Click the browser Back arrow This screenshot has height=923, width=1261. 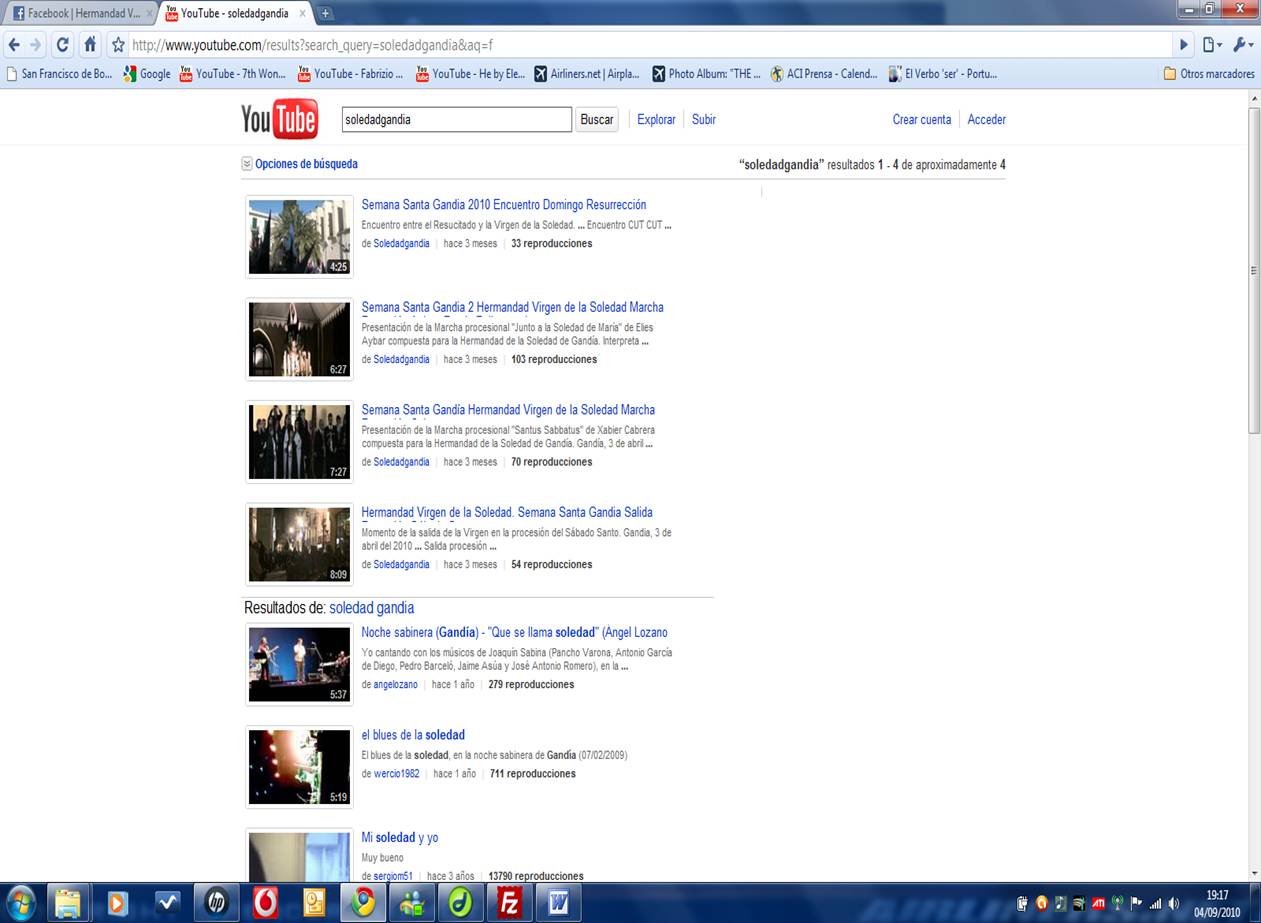(x=14, y=45)
